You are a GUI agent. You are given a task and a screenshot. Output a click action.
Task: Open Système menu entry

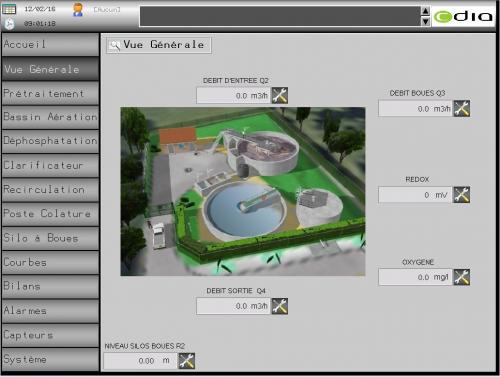click(x=50, y=359)
